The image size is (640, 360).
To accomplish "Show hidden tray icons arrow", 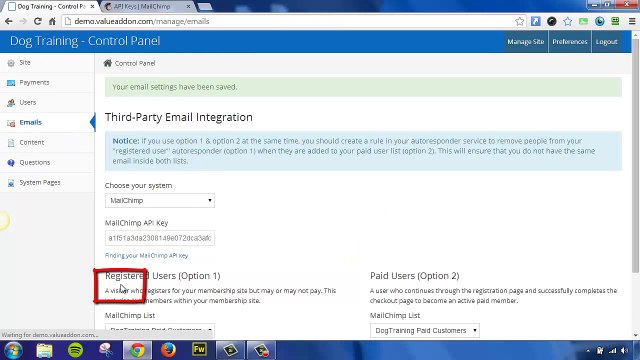I will pyautogui.click(x=588, y=351).
